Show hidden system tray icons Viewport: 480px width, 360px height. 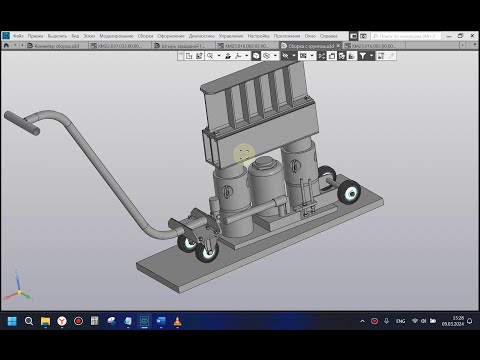click(x=362, y=321)
